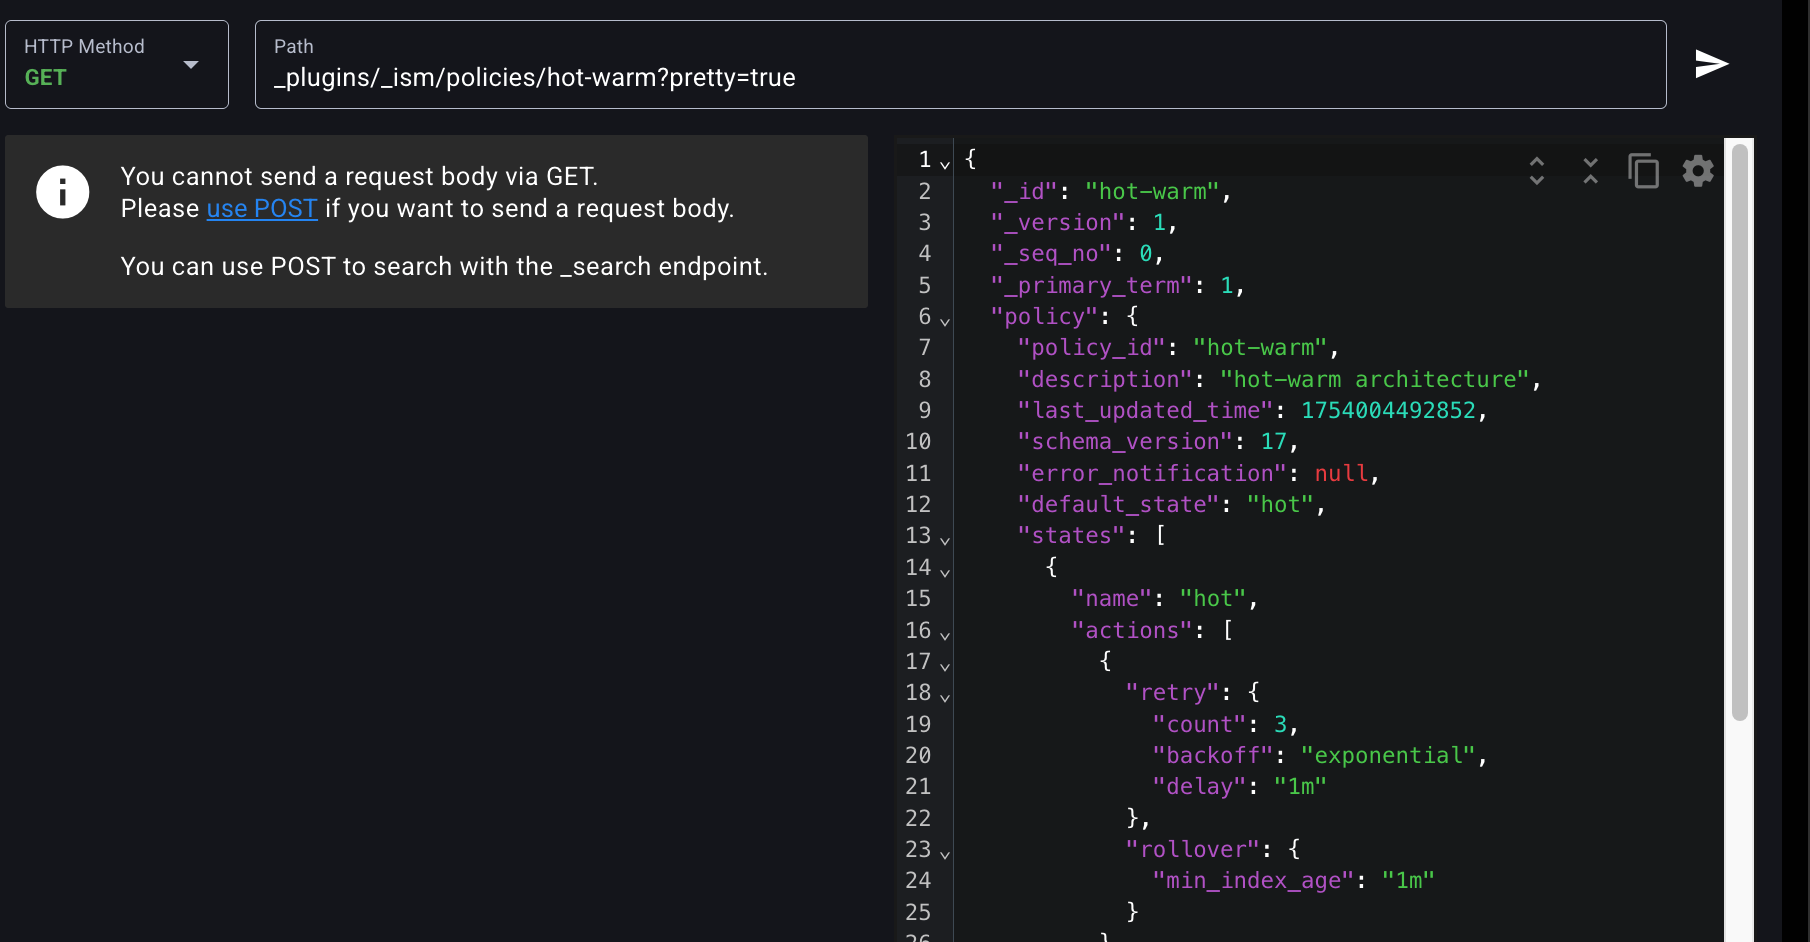Collapse the "retry" object at line 18

point(945,697)
